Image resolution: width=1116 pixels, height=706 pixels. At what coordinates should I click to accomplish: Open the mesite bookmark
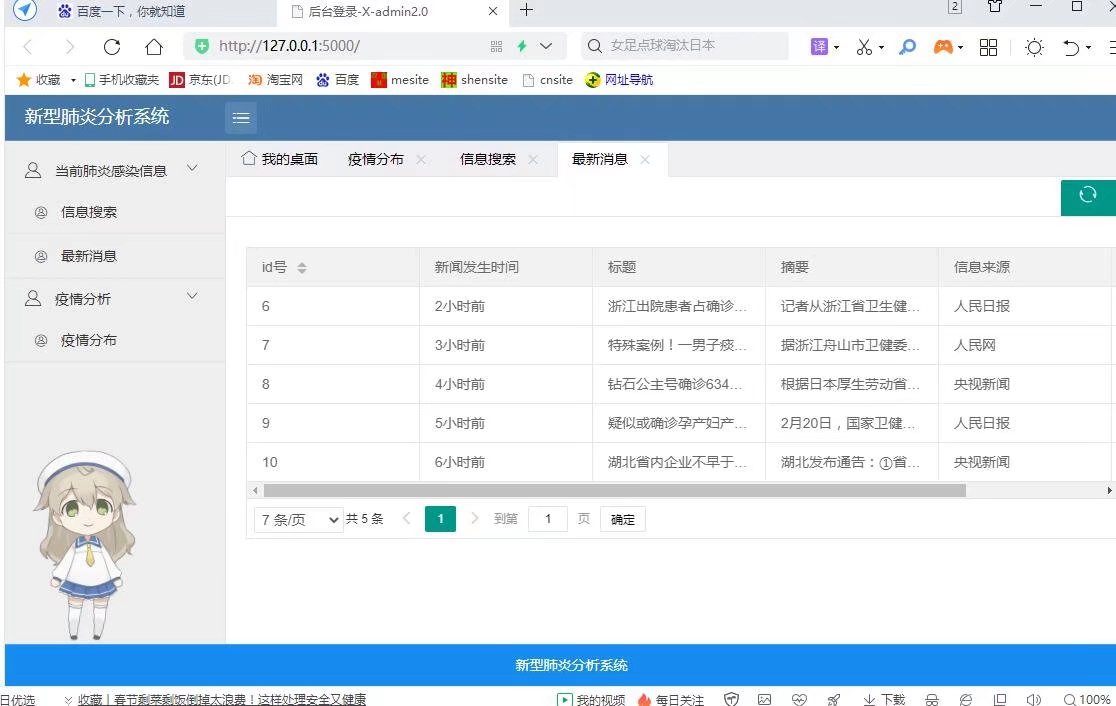(x=400, y=80)
